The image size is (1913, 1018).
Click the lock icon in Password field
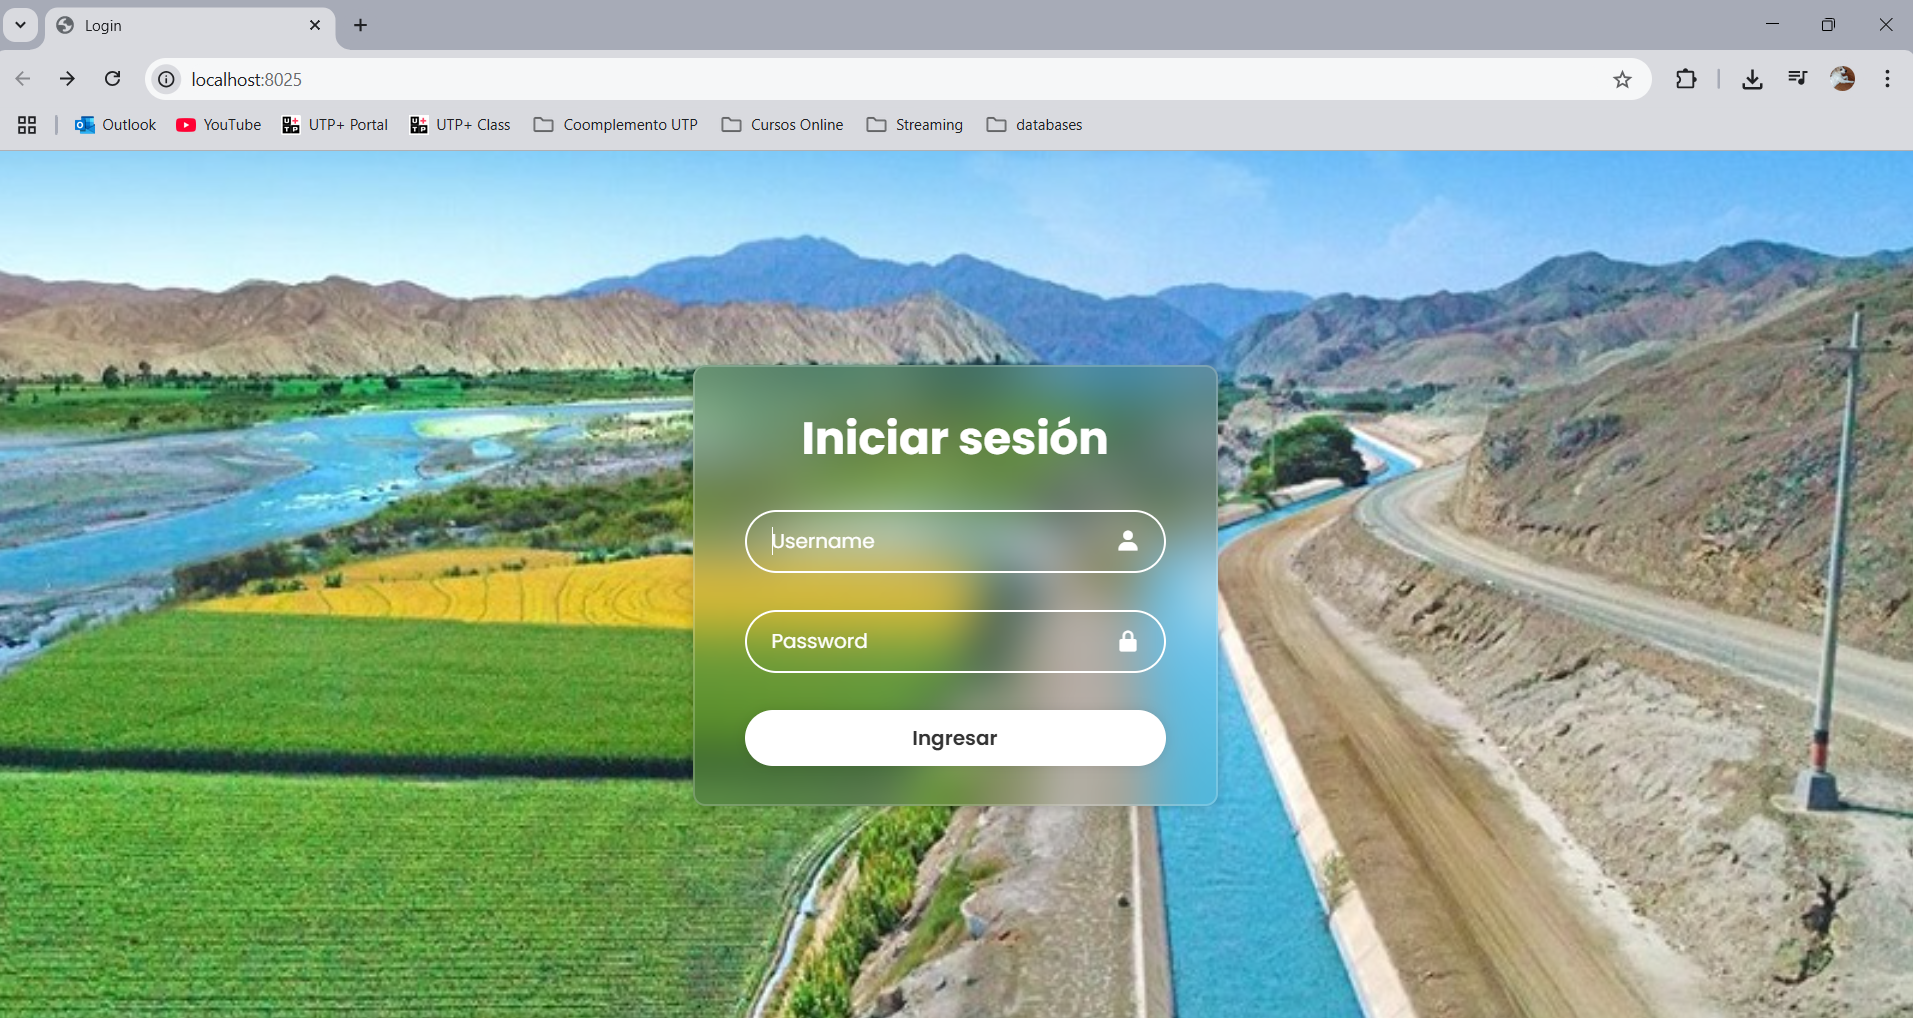coord(1127,641)
